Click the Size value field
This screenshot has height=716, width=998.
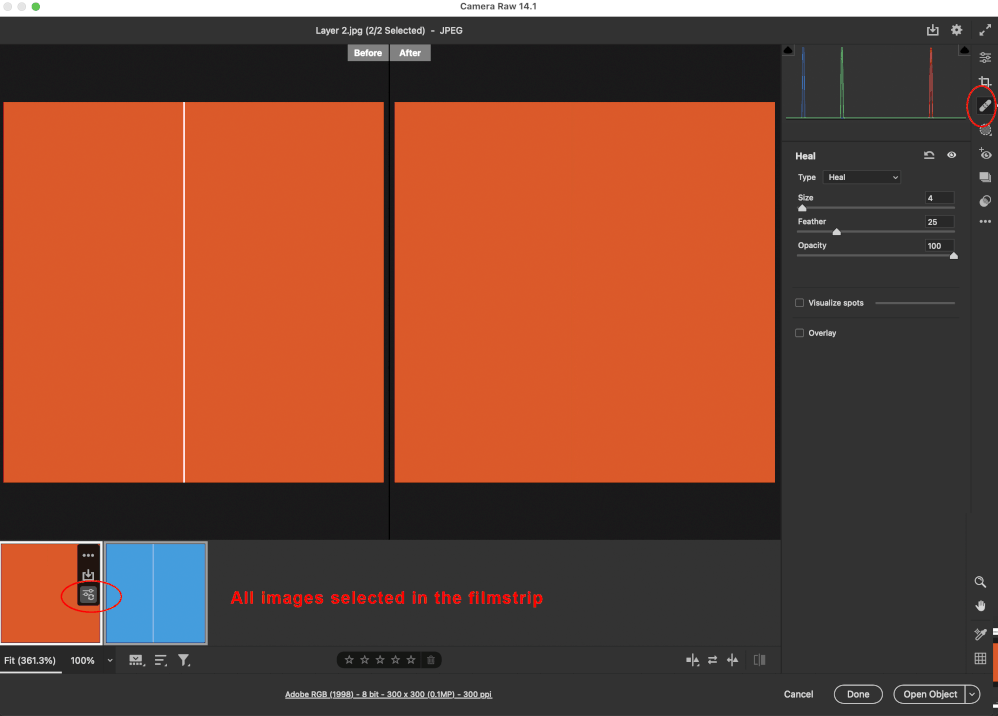pyautogui.click(x=939, y=198)
